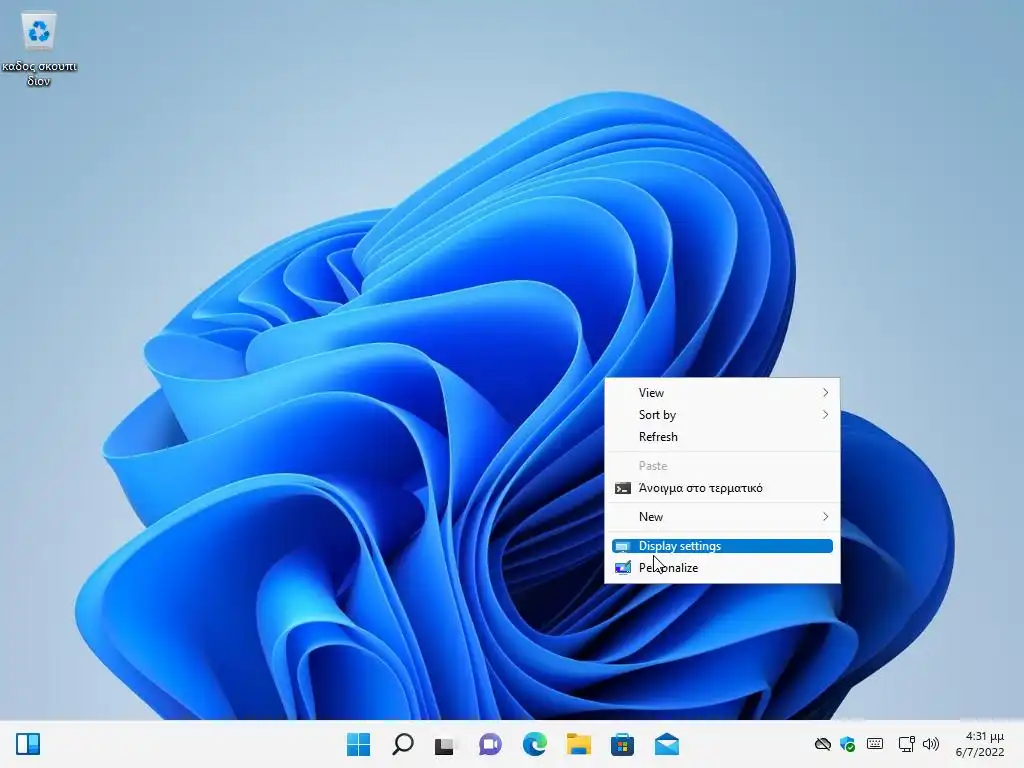
Task: Open the clock and date flyout
Action: (980, 744)
